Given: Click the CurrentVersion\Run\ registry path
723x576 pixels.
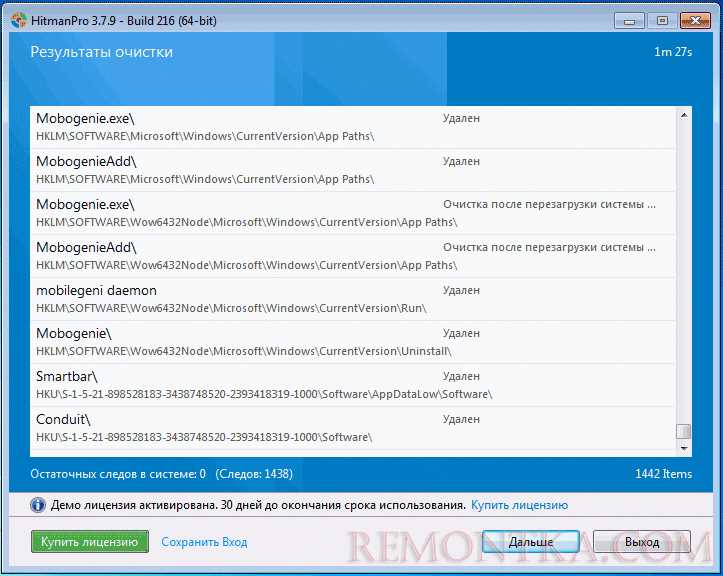Looking at the screenshot, I should pyautogui.click(x=231, y=309).
